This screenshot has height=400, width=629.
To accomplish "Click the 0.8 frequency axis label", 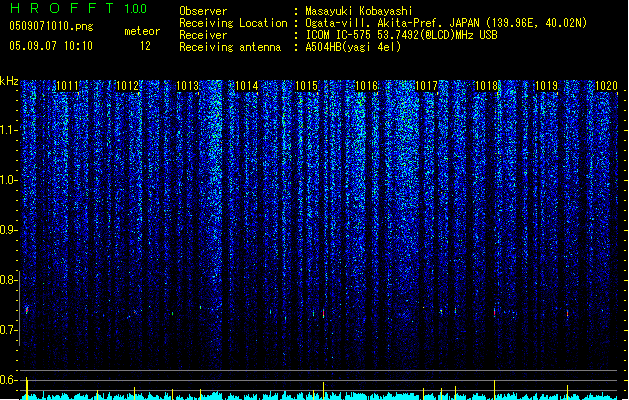I will [8, 280].
